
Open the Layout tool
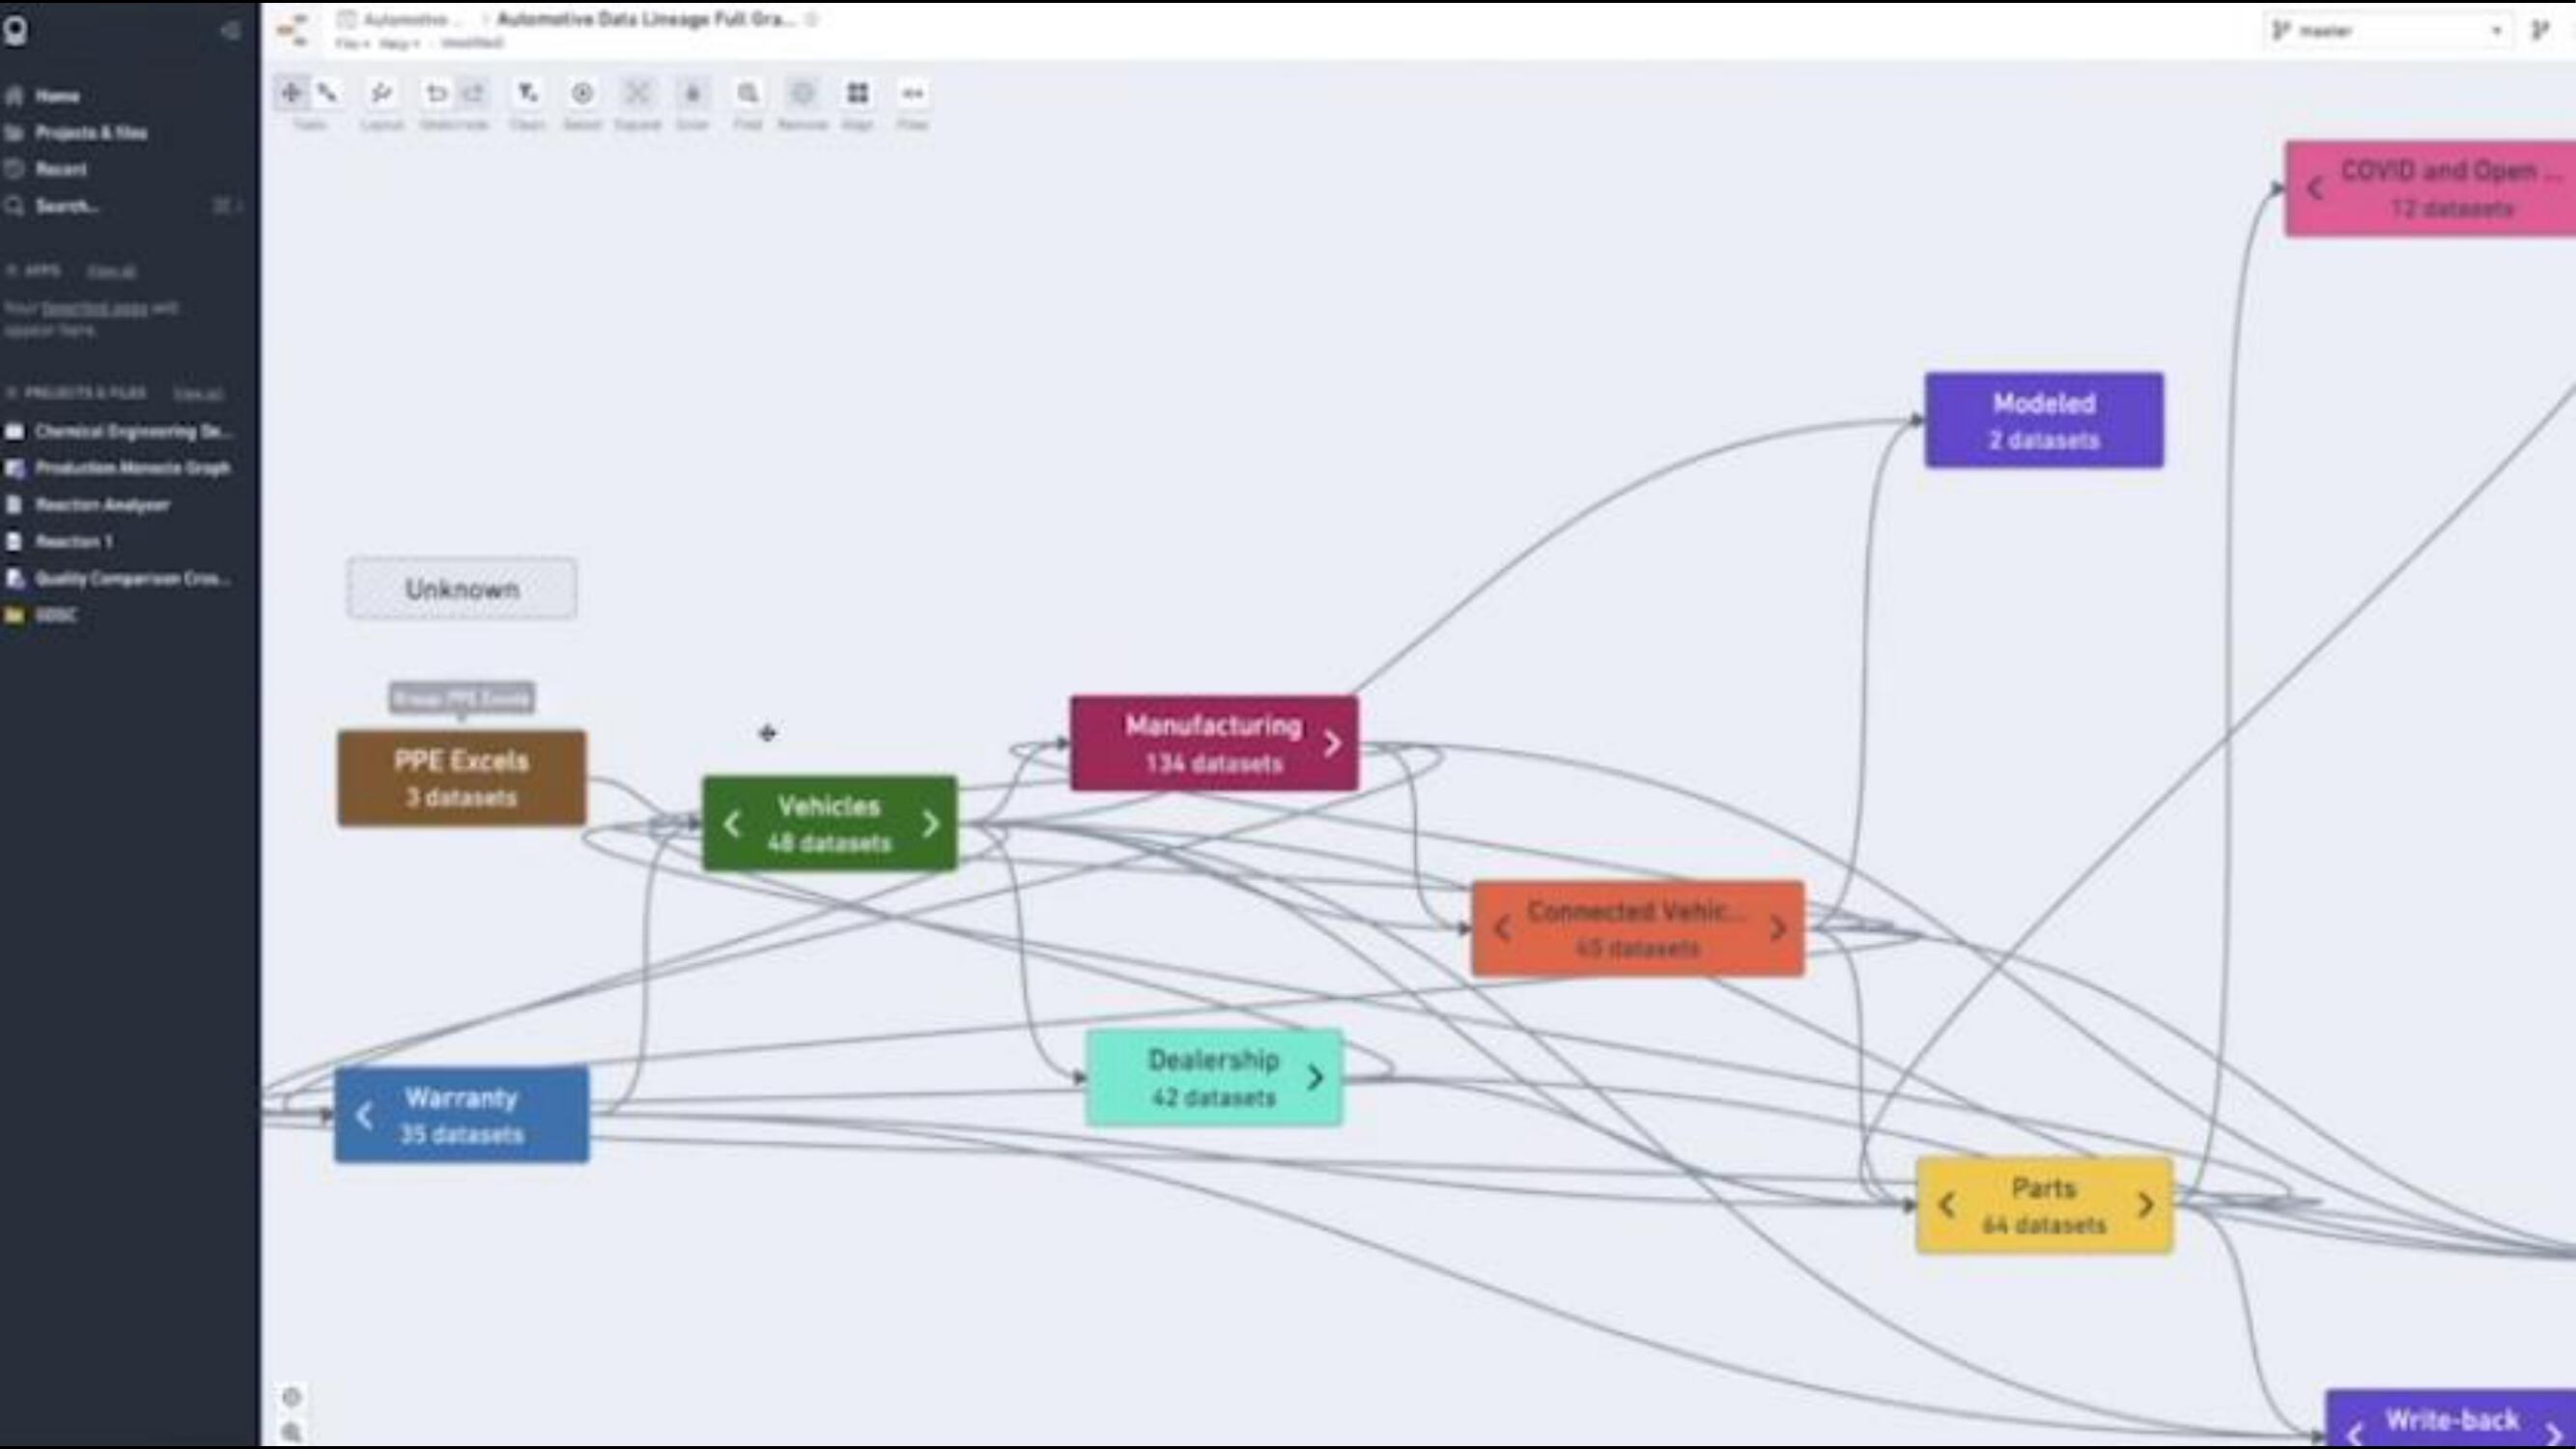coord(381,93)
